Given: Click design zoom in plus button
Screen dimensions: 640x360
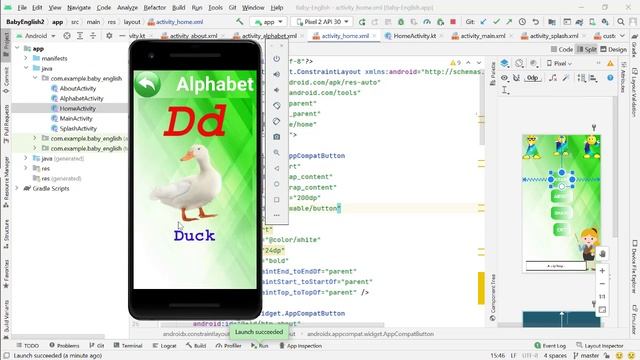Looking at the screenshot, I should click(602, 271).
